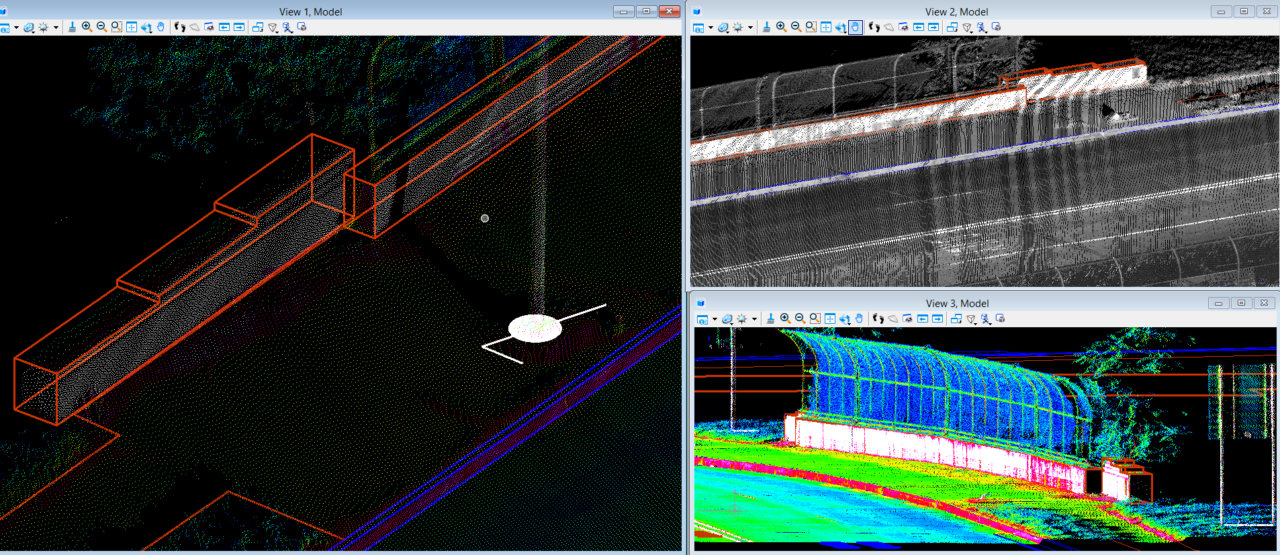Toggle Pan View hand in View 3
The height and width of the screenshot is (555, 1280).
point(860,319)
